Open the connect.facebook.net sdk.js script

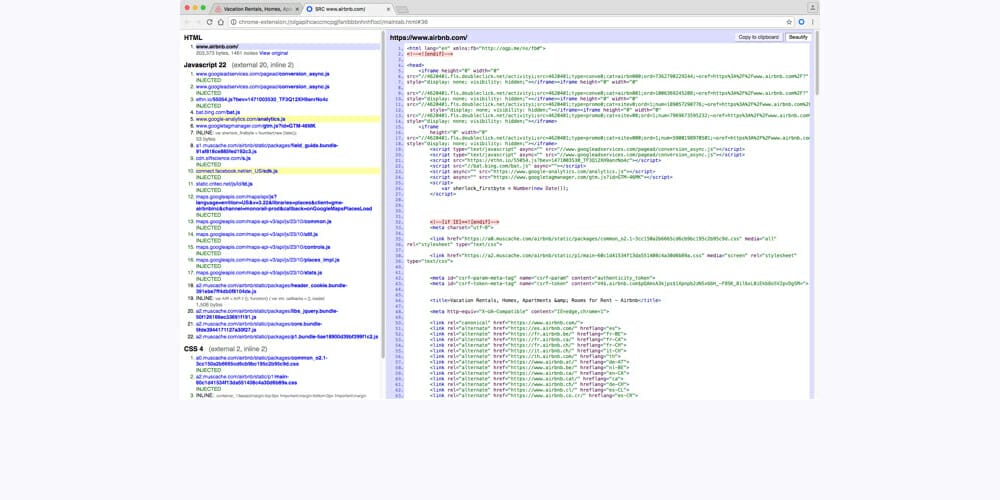[x=237, y=171]
